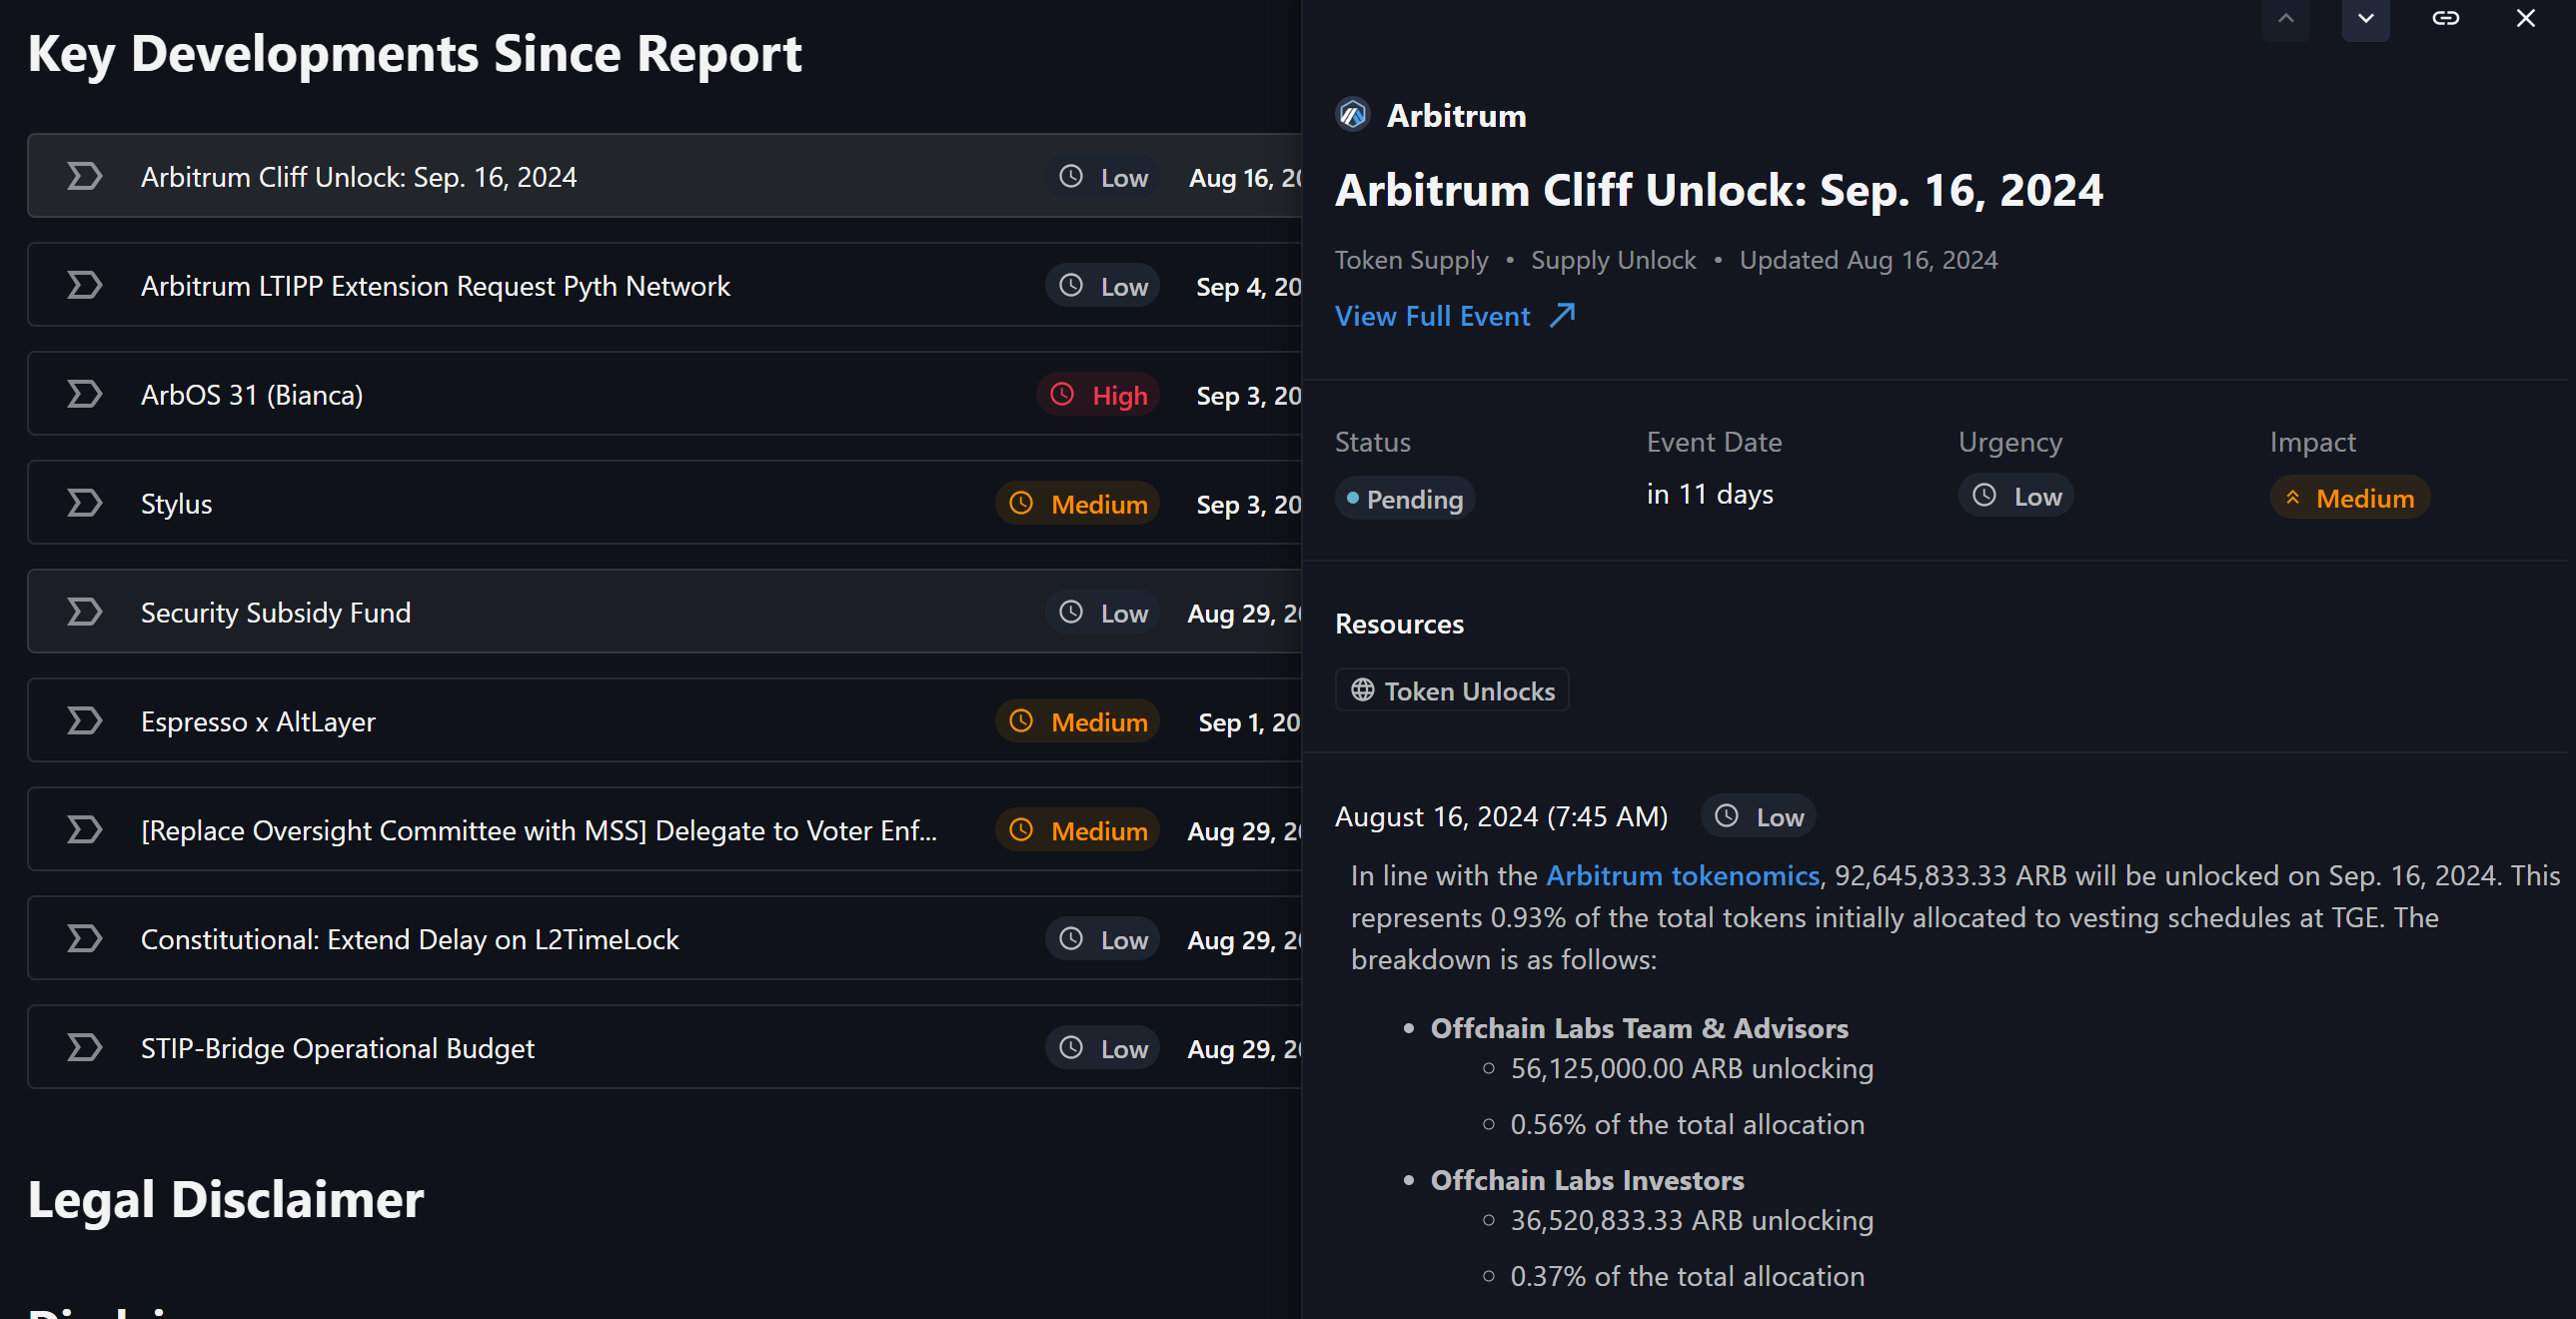Screen dimensions: 2576x1319
Task: Click Low badge on Arbitrum LTIPP Extension row
Action: (1102, 286)
